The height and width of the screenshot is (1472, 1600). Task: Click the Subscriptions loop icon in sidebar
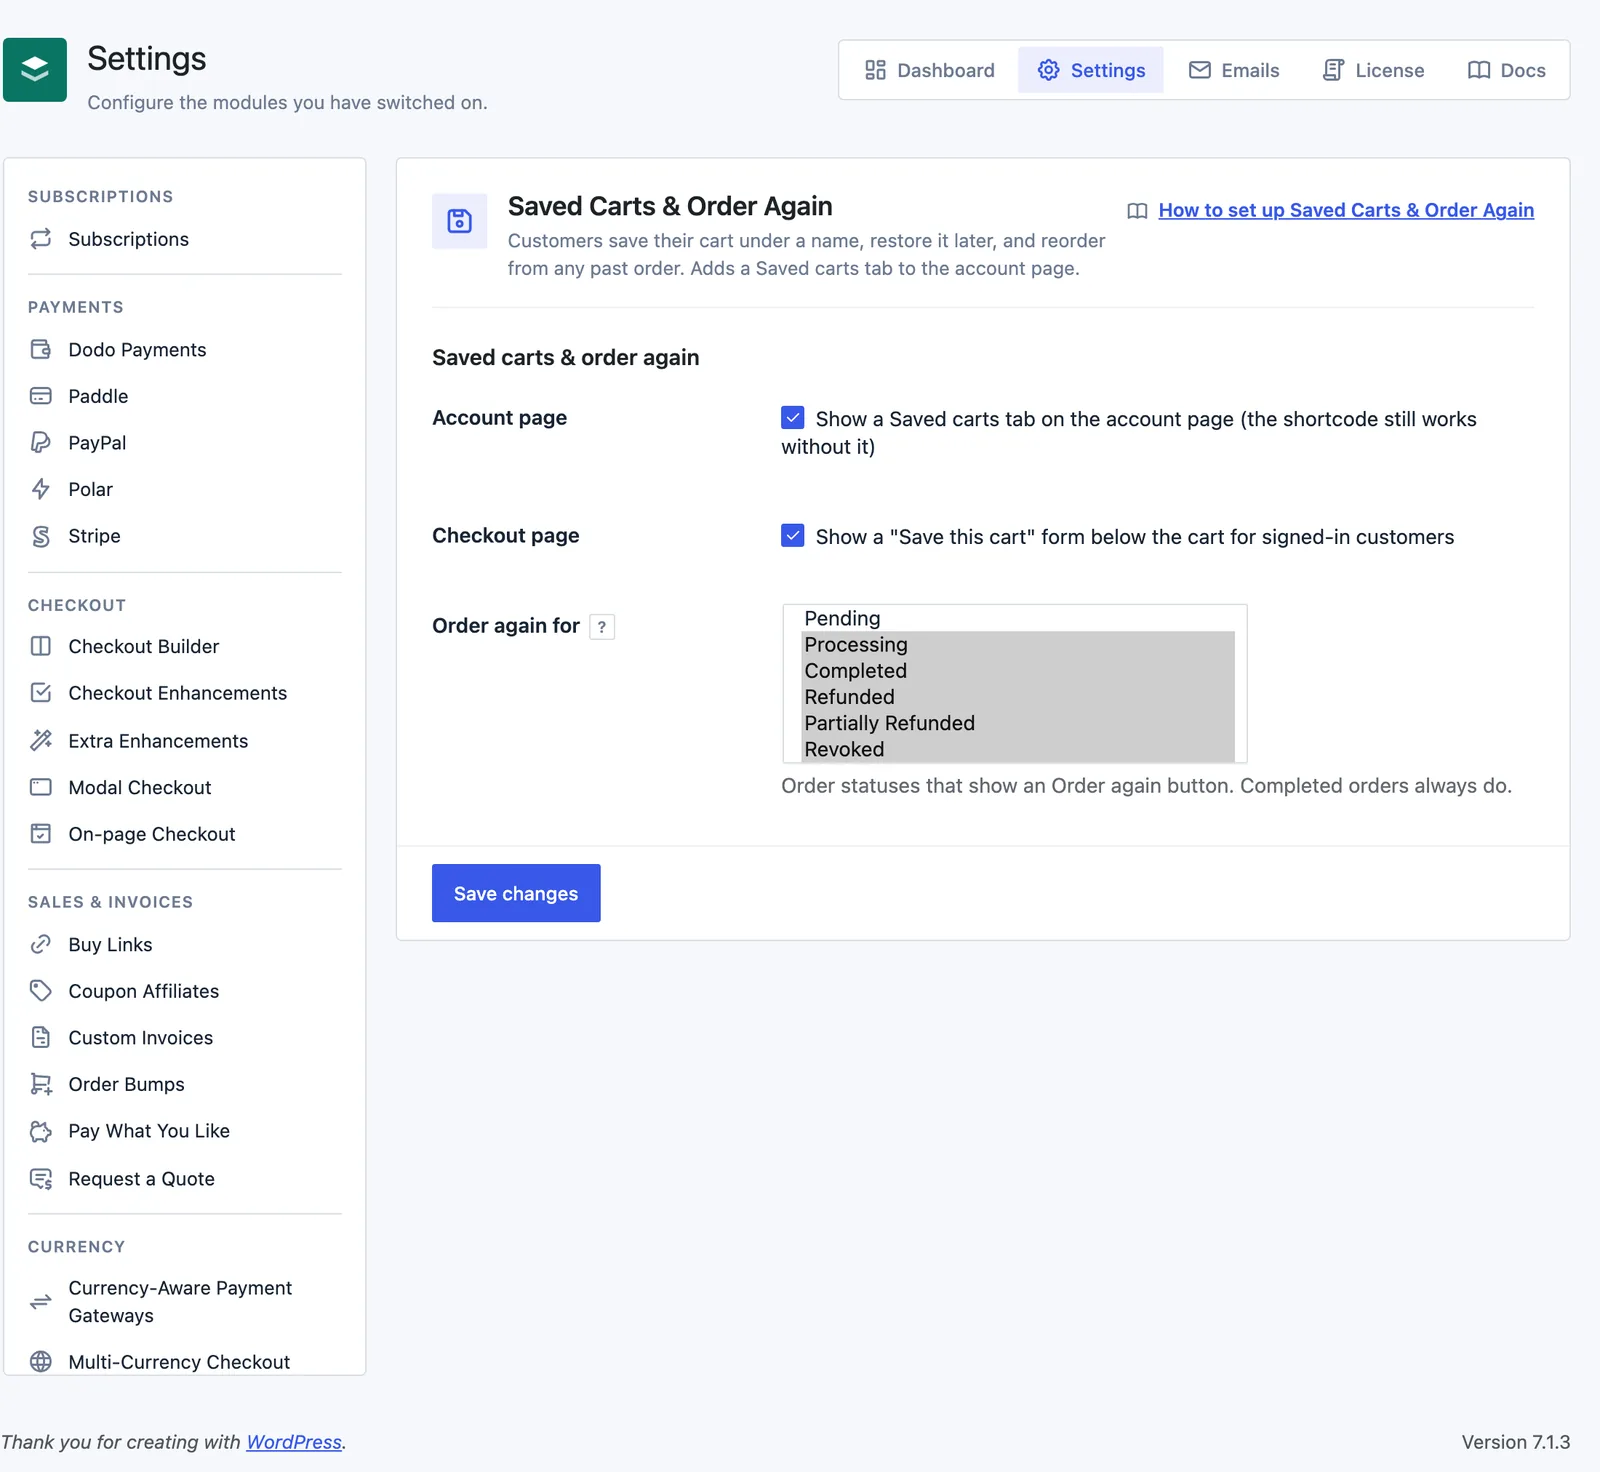tap(41, 239)
